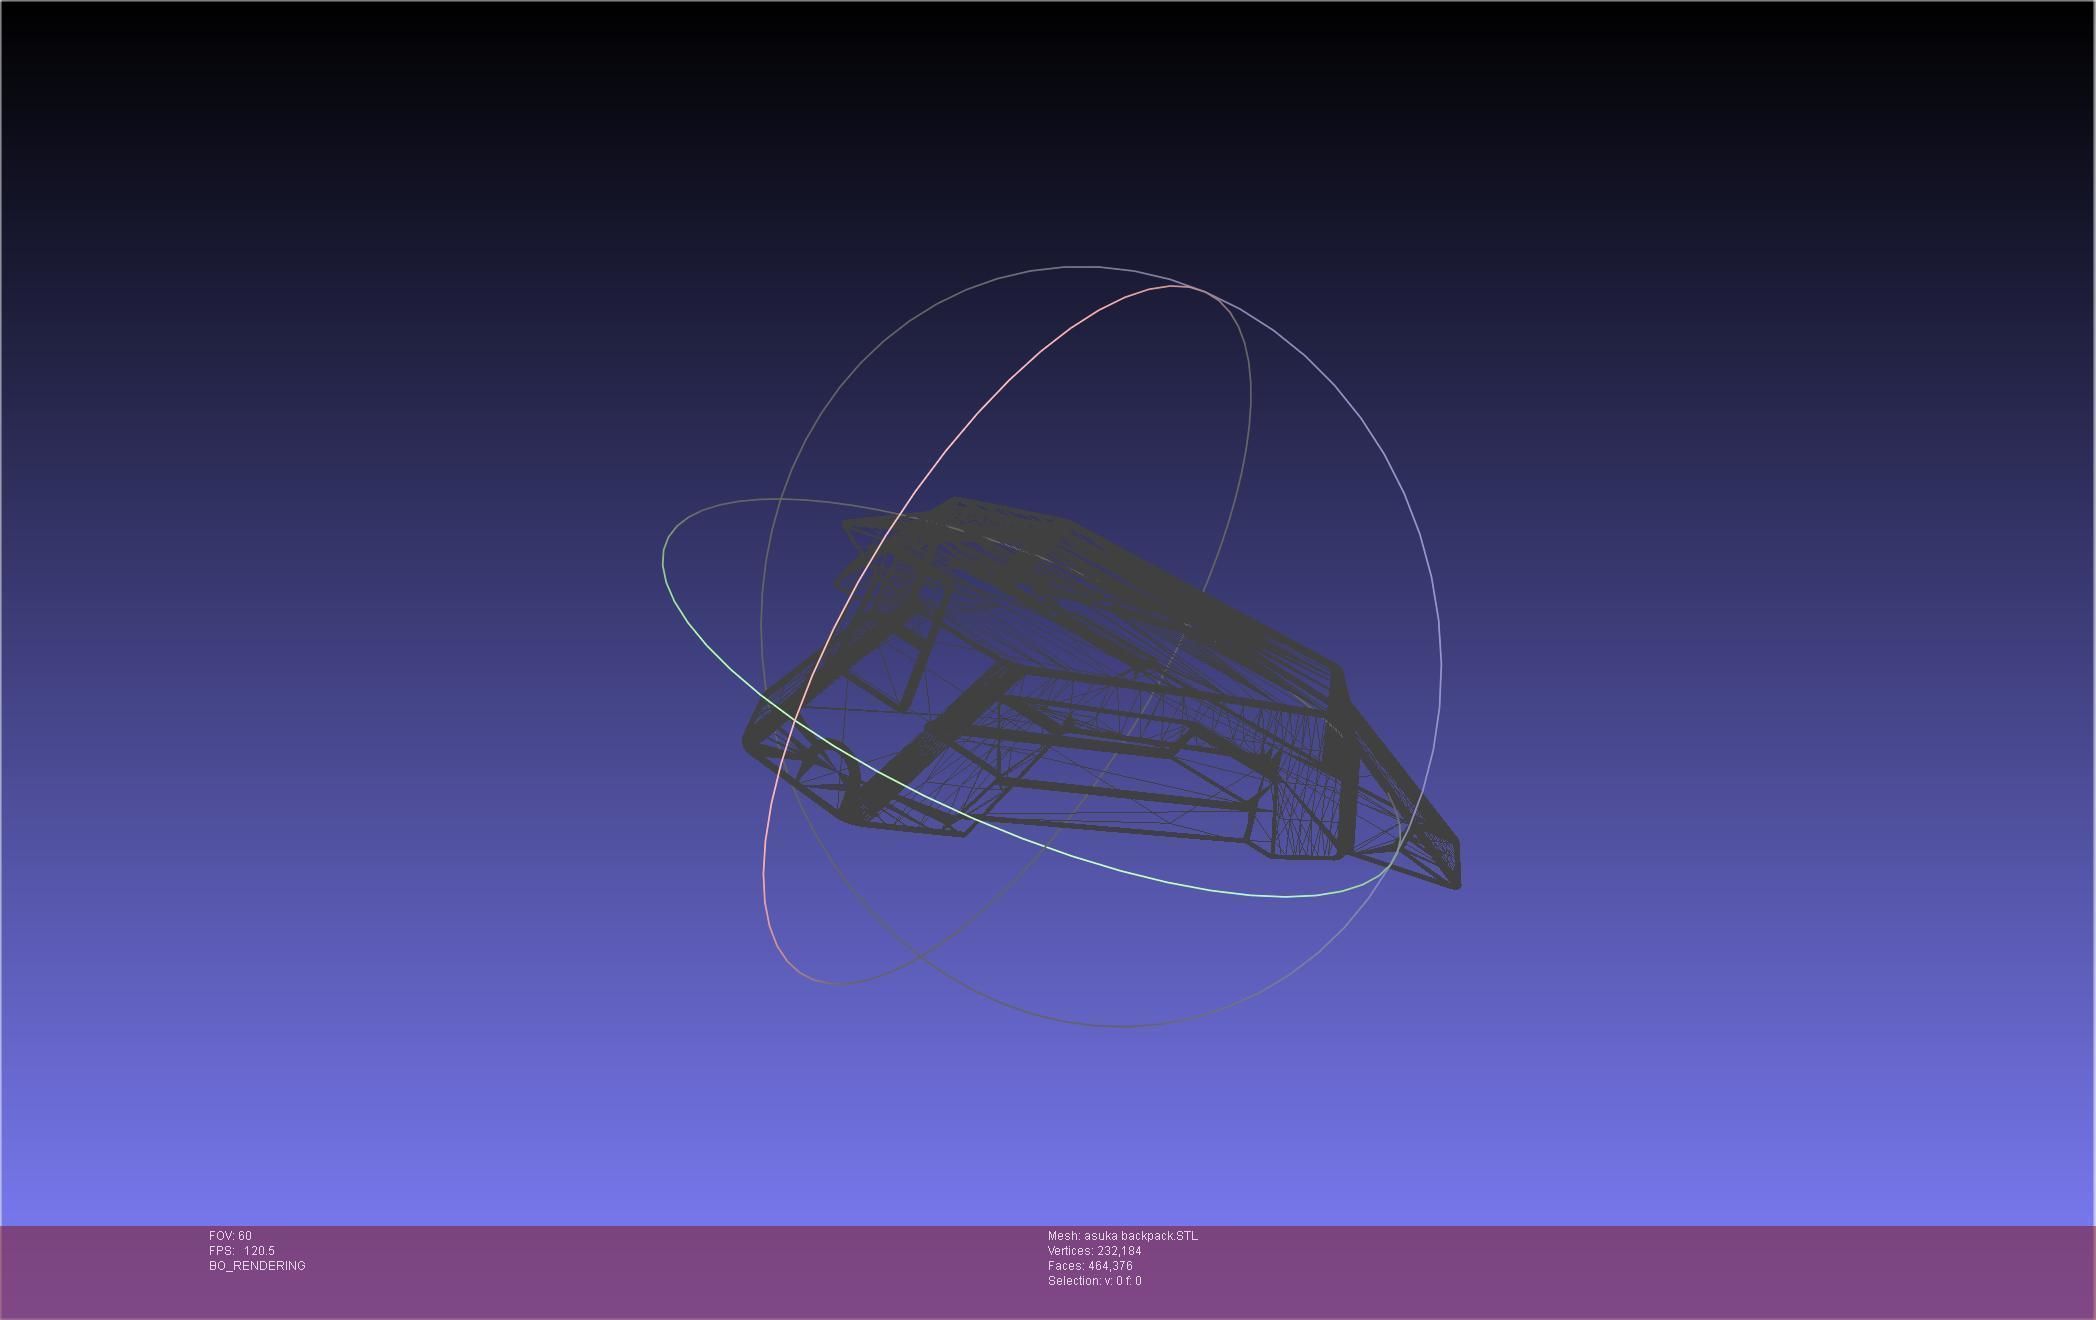Click the left corner of wireframe model

pyautogui.click(x=748, y=740)
